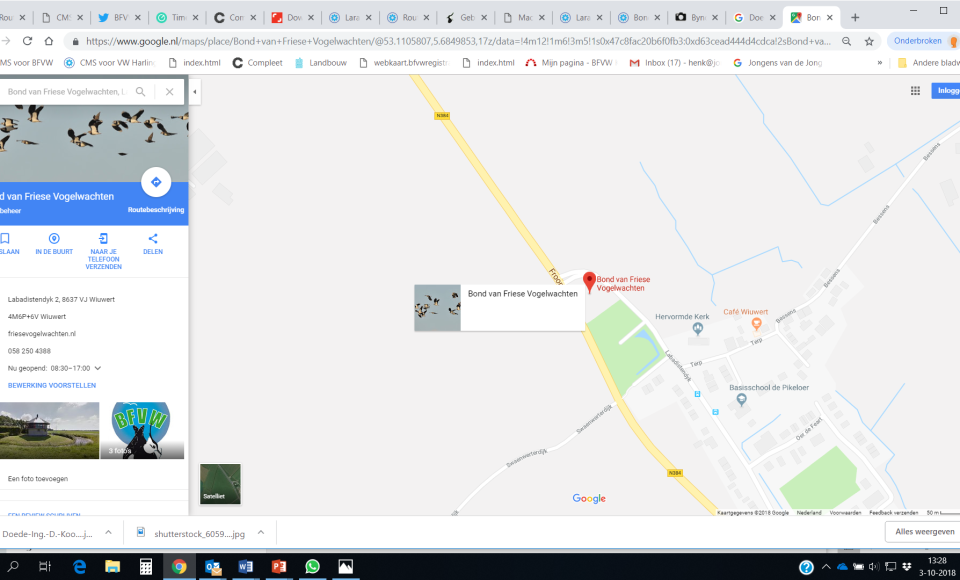Open File Explorer from taskbar
The height and width of the screenshot is (580, 960).
[113, 567]
